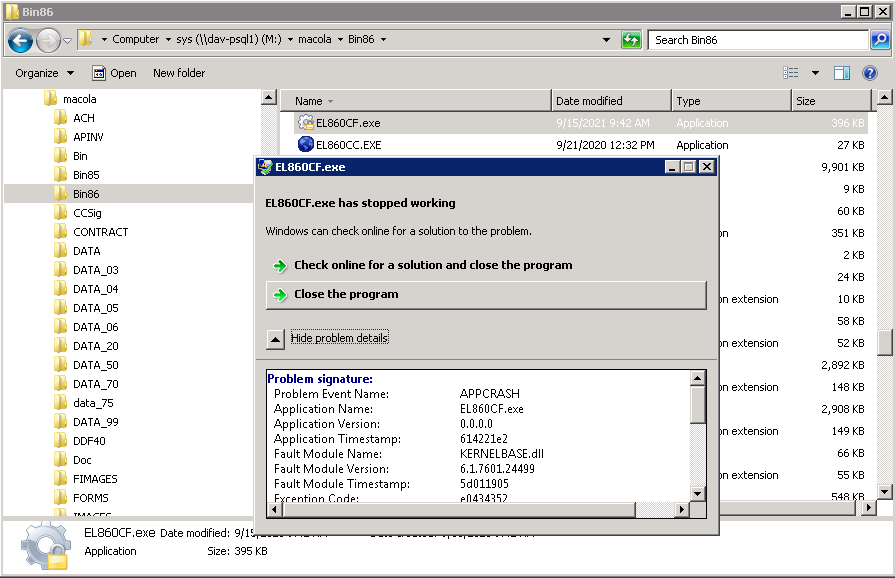Click the EL860CF.exe application icon in list
Viewport: 895px width, 578px height.
pyautogui.click(x=306, y=122)
